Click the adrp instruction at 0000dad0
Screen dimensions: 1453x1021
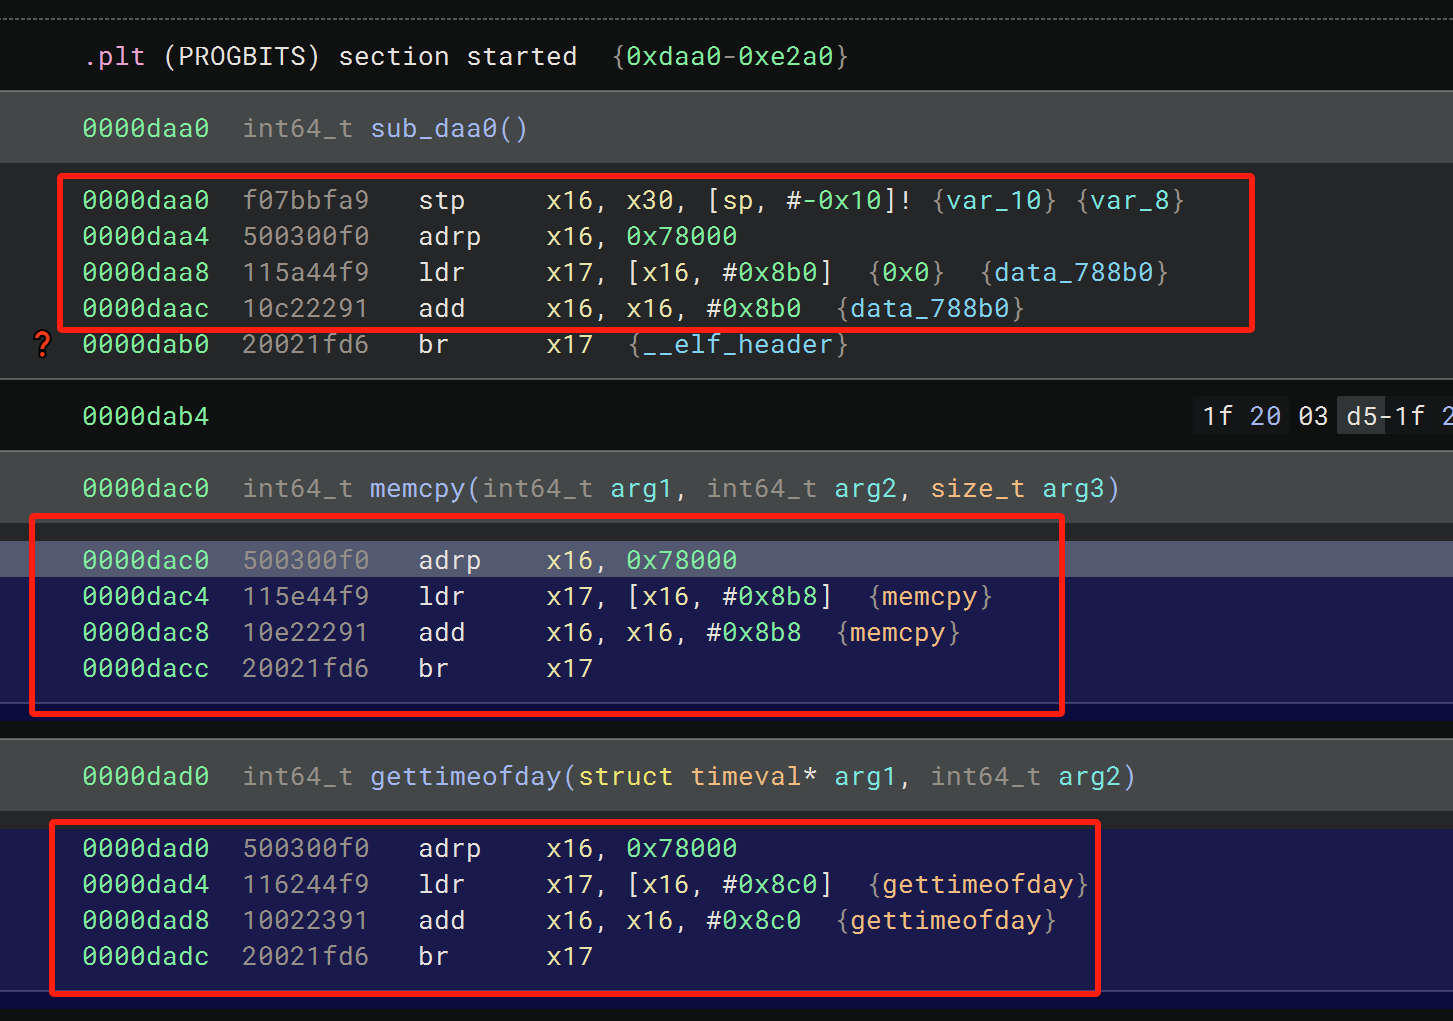point(450,848)
